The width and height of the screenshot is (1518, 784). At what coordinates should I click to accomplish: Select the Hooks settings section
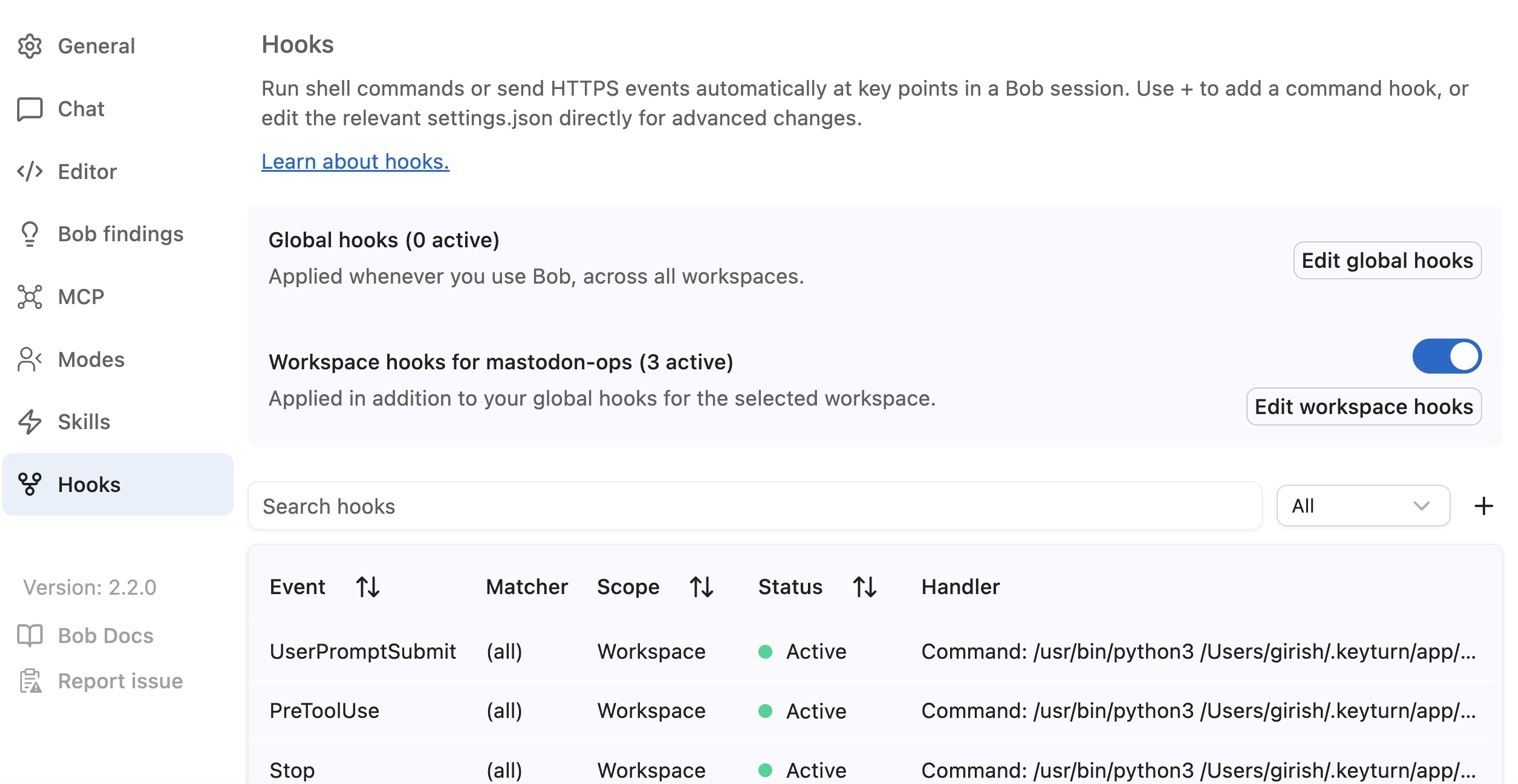(x=117, y=484)
